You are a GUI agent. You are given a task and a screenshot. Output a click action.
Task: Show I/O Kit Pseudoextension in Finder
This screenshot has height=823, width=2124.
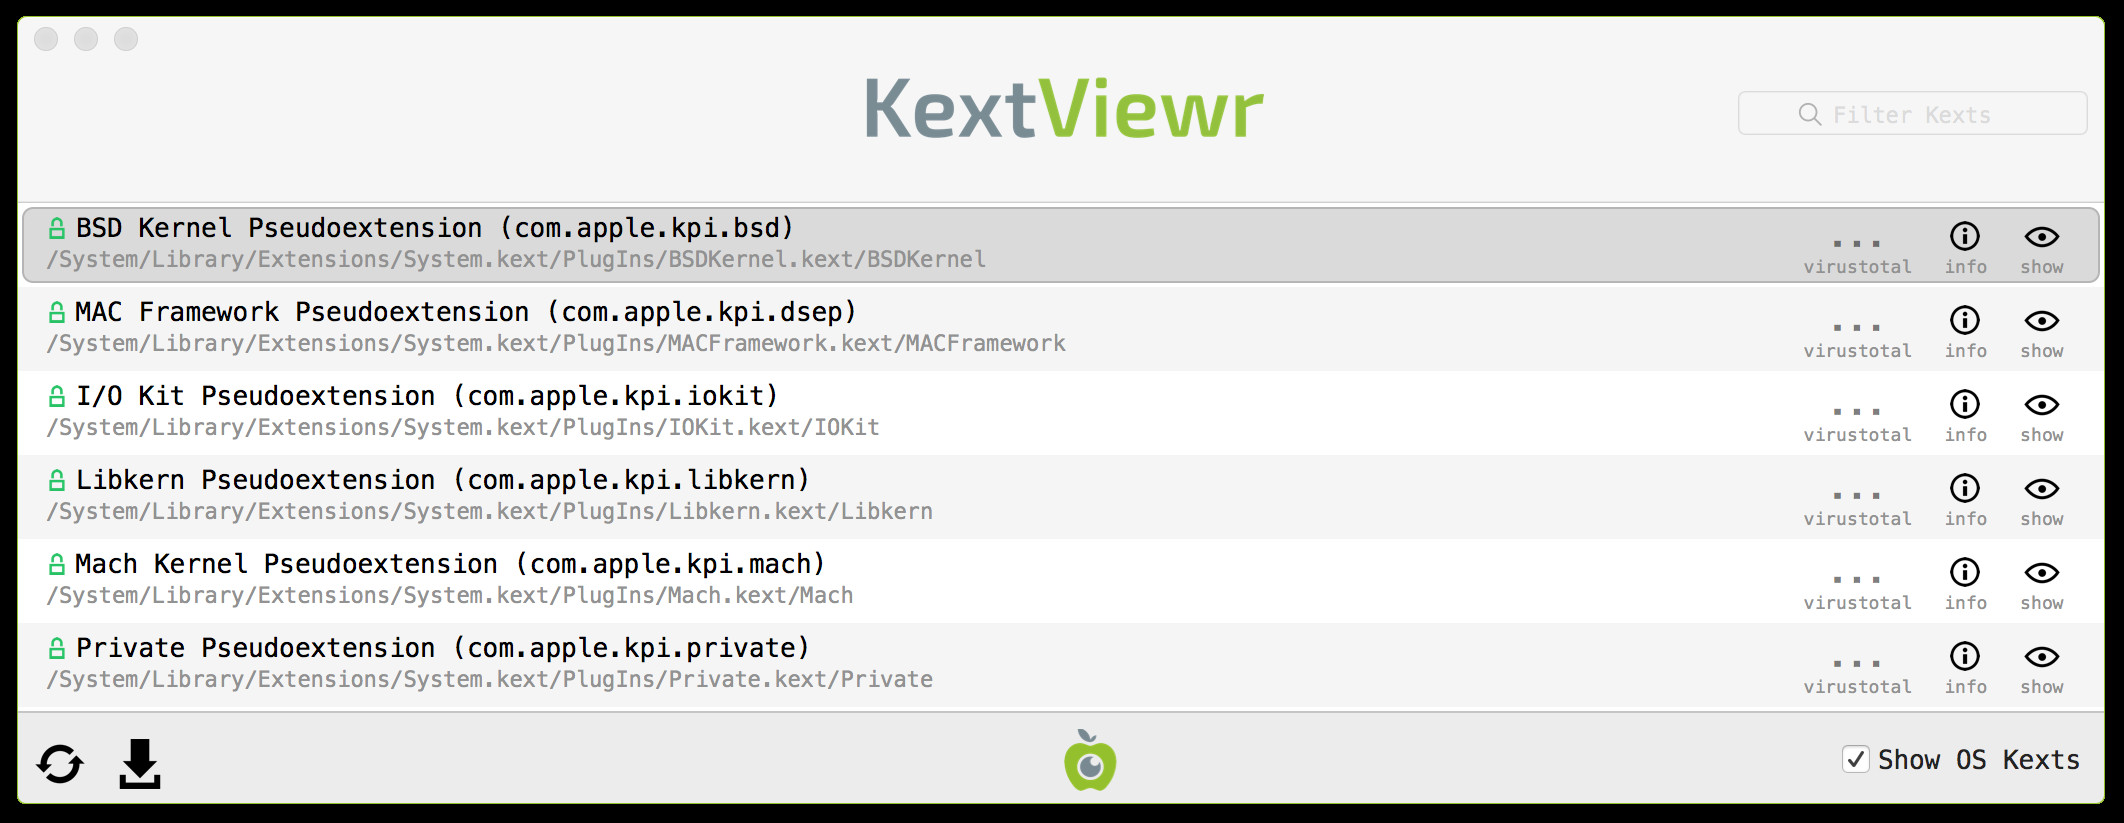click(2041, 414)
